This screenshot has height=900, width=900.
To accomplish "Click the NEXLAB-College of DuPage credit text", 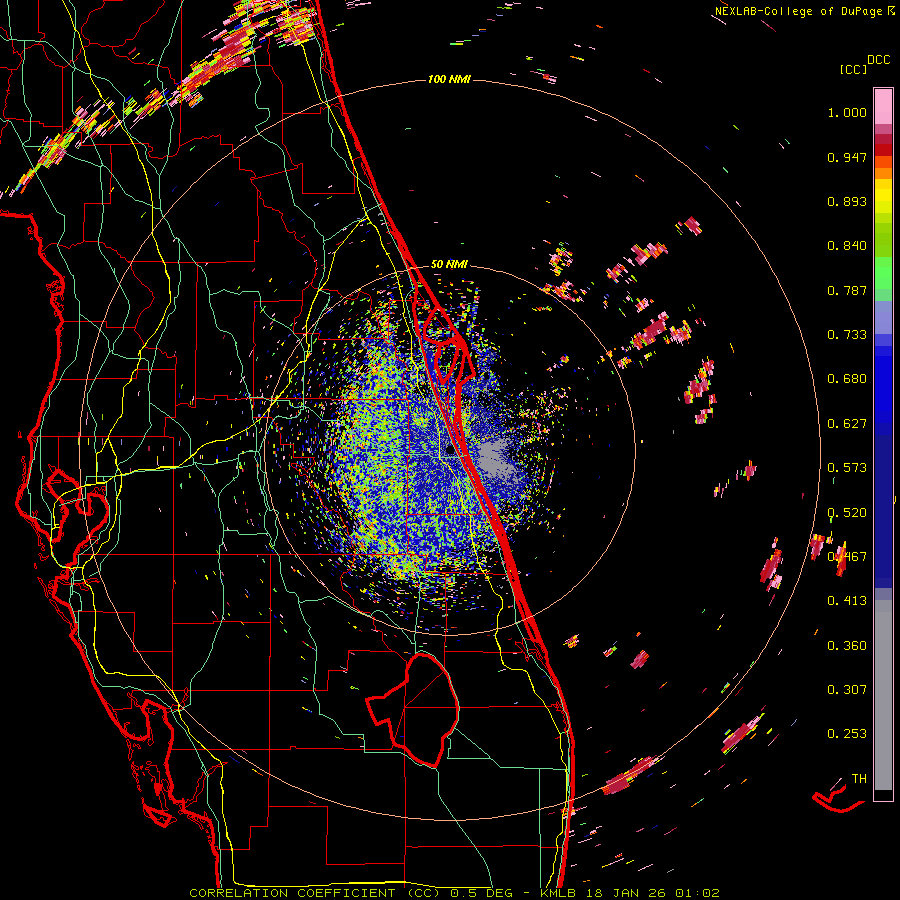I will point(800,11).
